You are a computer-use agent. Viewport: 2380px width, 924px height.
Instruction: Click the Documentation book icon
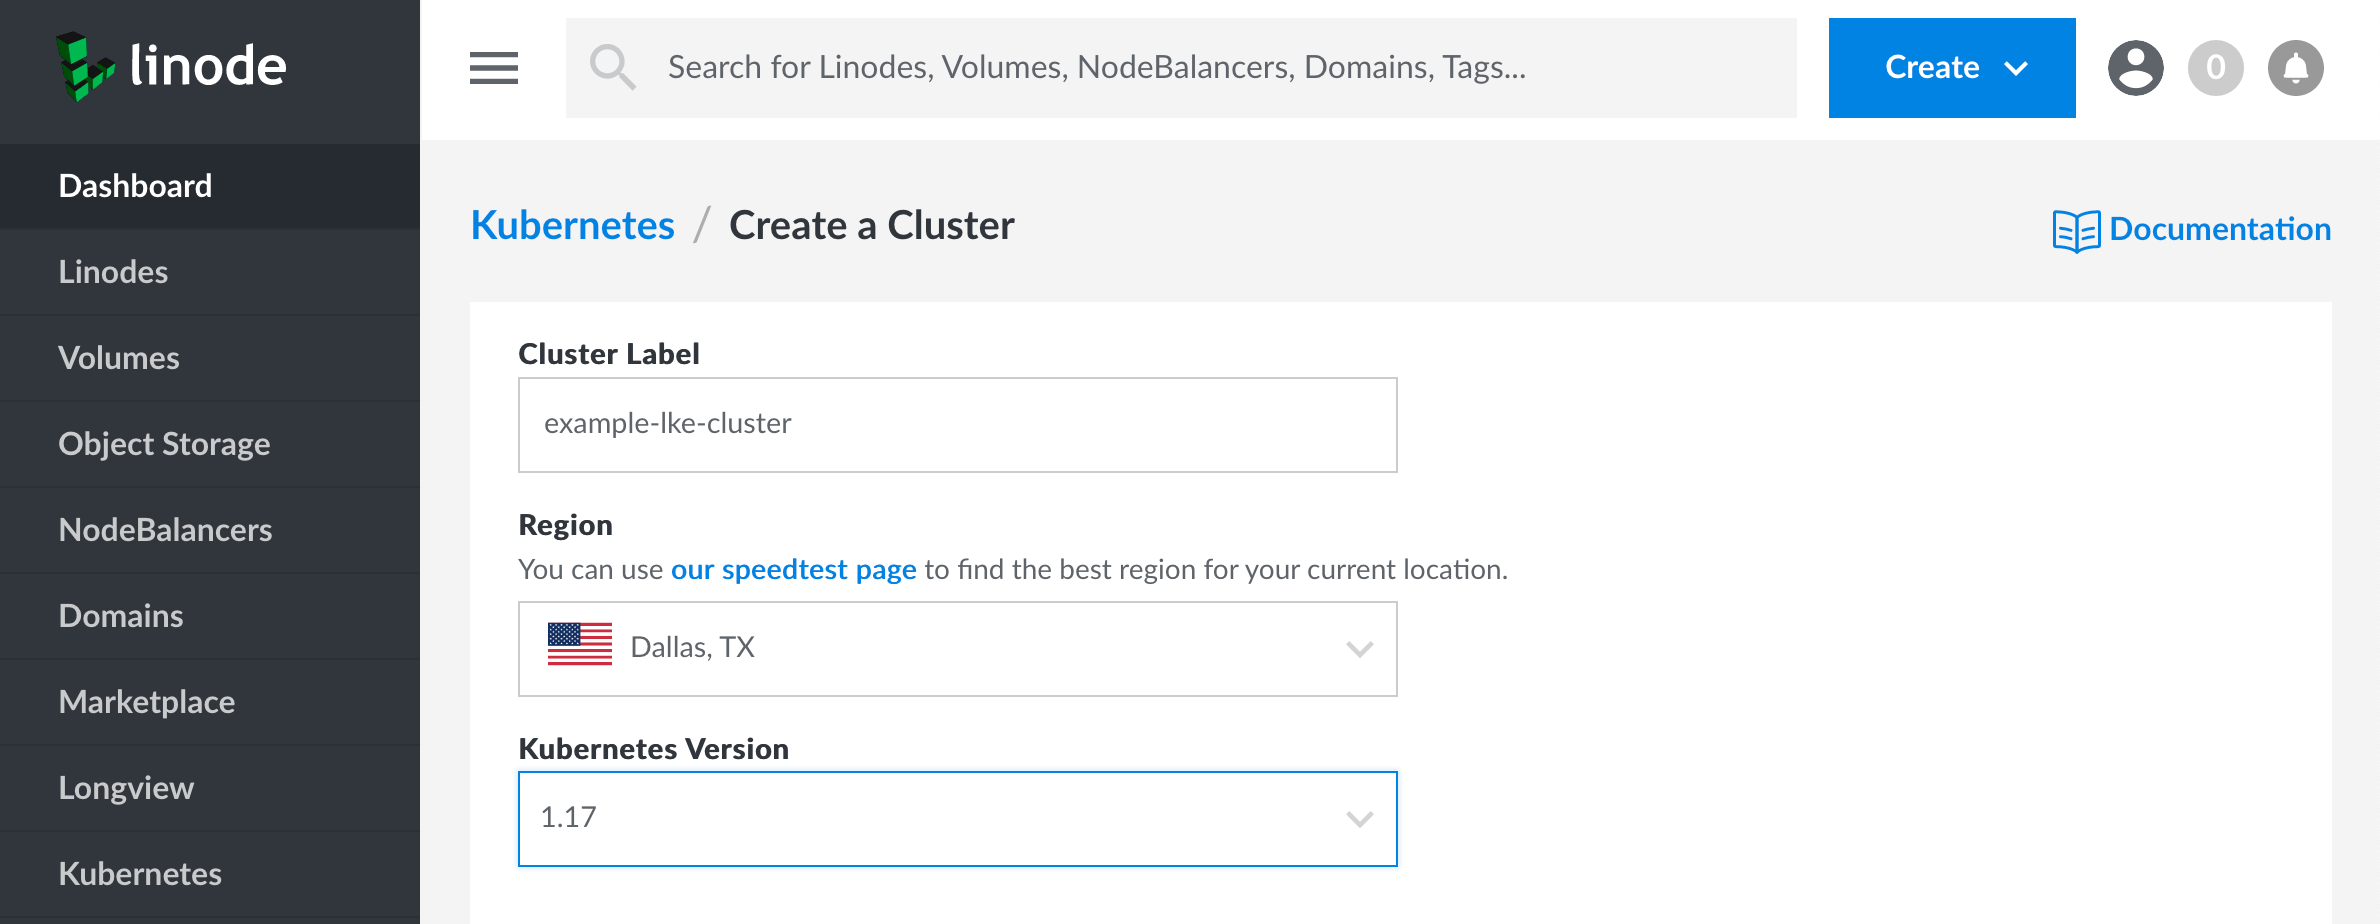point(2076,230)
